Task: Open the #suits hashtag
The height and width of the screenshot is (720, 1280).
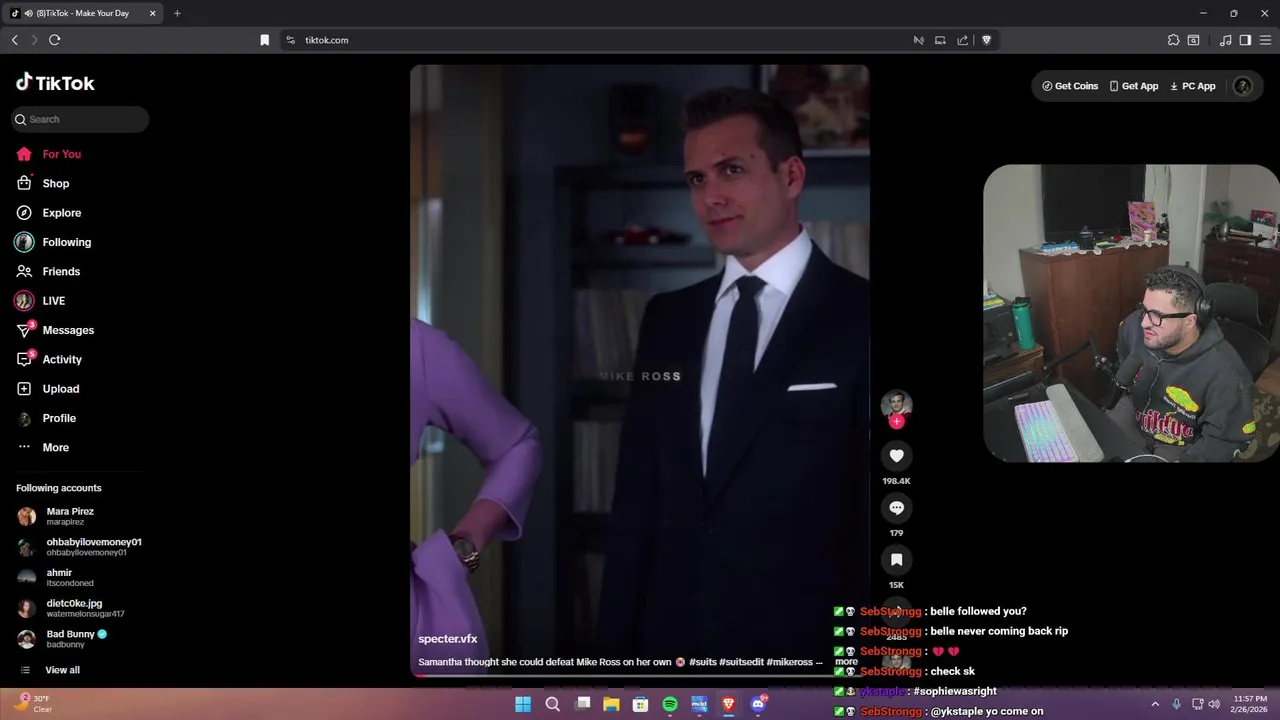Action: point(705,662)
